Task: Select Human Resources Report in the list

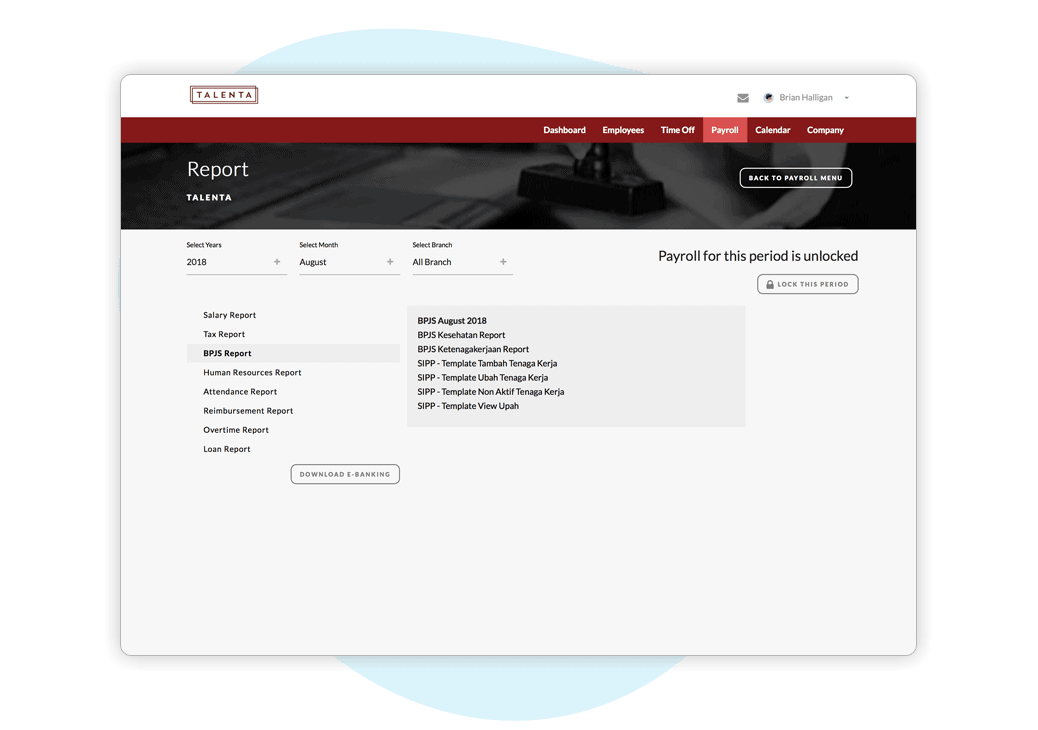Action: [252, 373]
